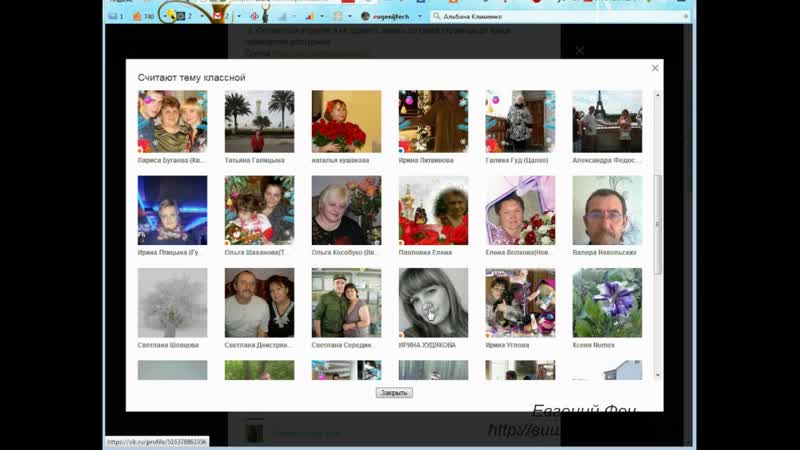The width and height of the screenshot is (800, 450).
Task: Click the name link Галина Гуд (Шапко)
Action: pyautogui.click(x=517, y=160)
